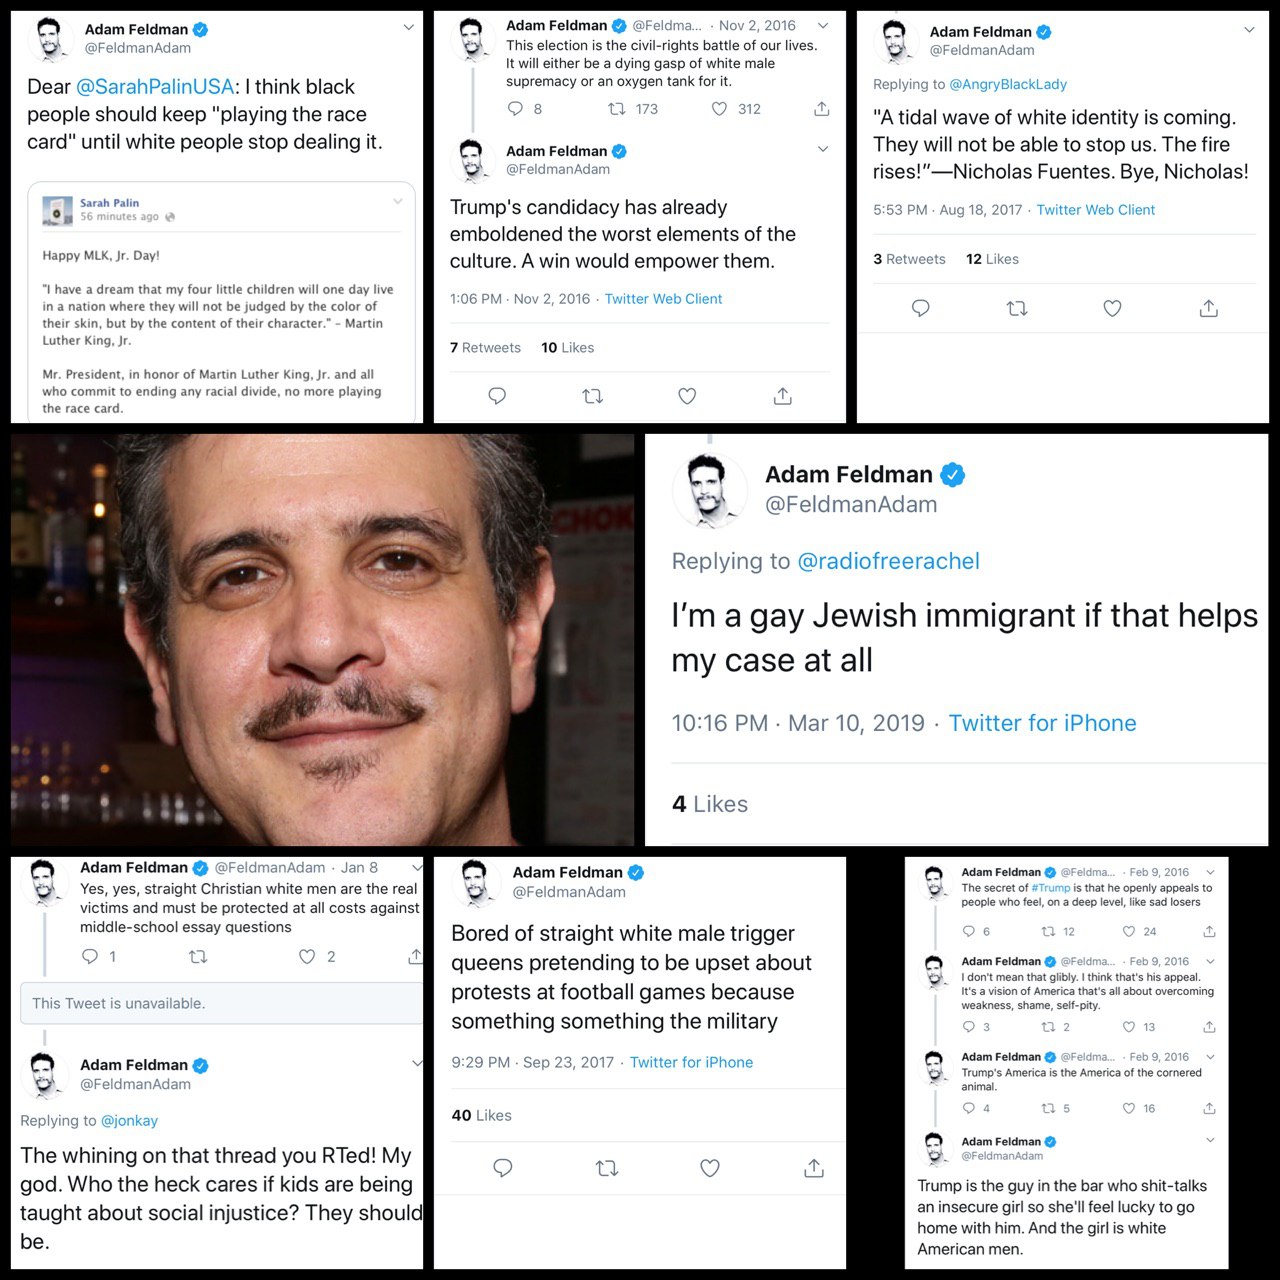Open the @radiofreerachel mention link

coord(888,561)
